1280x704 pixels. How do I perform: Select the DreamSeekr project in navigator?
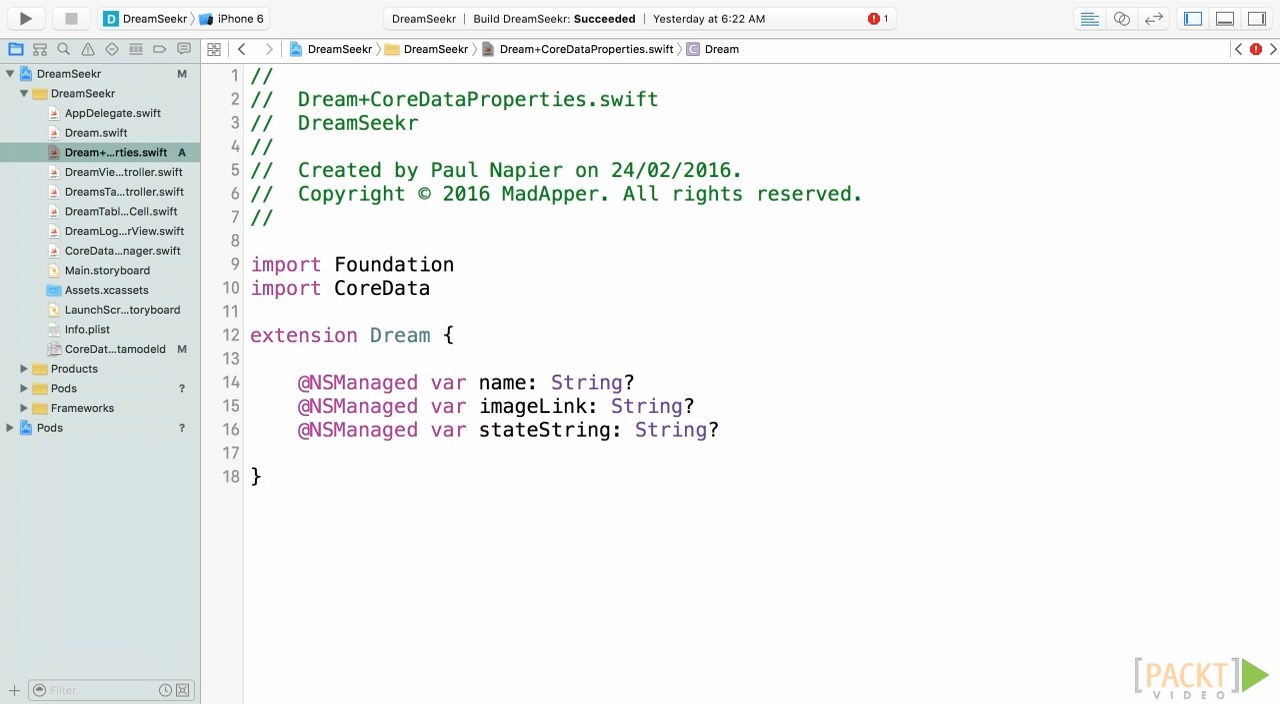100,74
